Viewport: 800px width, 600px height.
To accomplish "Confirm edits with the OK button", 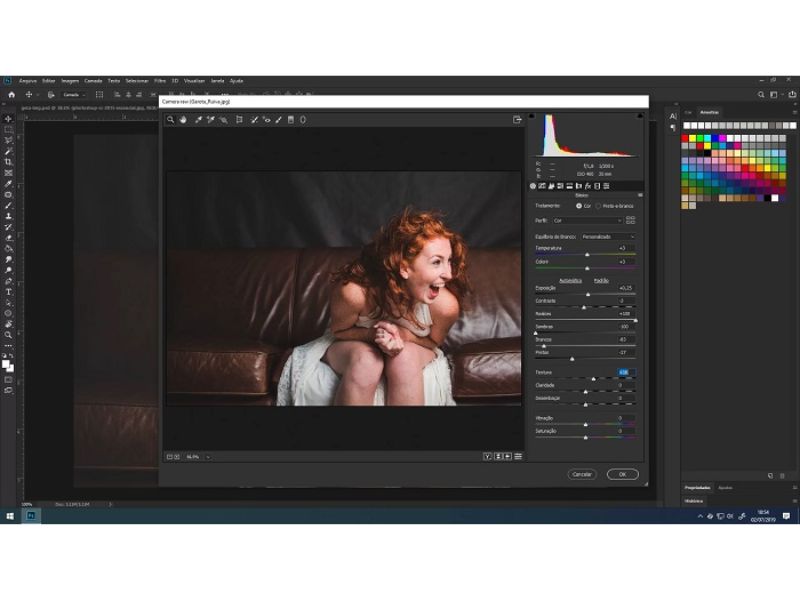I will pyautogui.click(x=622, y=473).
